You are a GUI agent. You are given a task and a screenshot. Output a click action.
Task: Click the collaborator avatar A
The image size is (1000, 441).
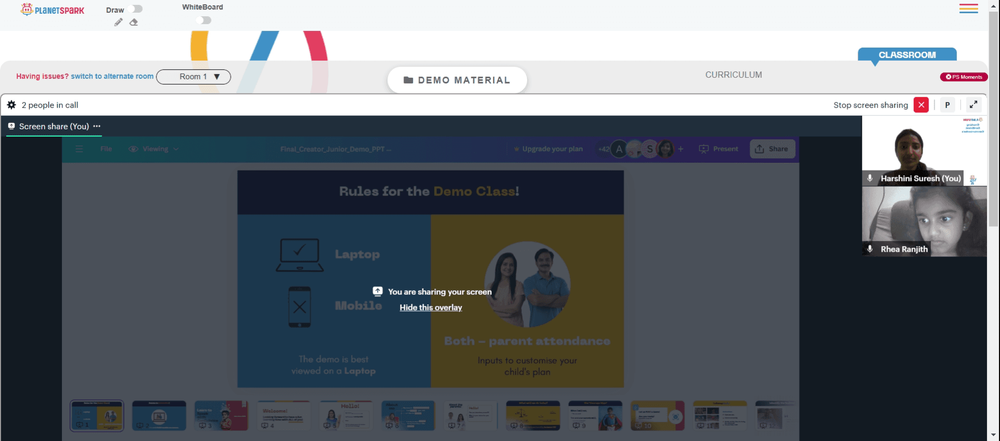pos(619,149)
